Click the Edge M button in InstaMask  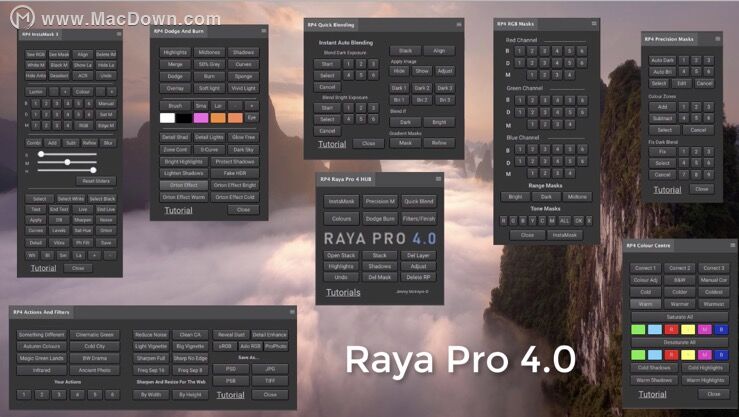106,126
